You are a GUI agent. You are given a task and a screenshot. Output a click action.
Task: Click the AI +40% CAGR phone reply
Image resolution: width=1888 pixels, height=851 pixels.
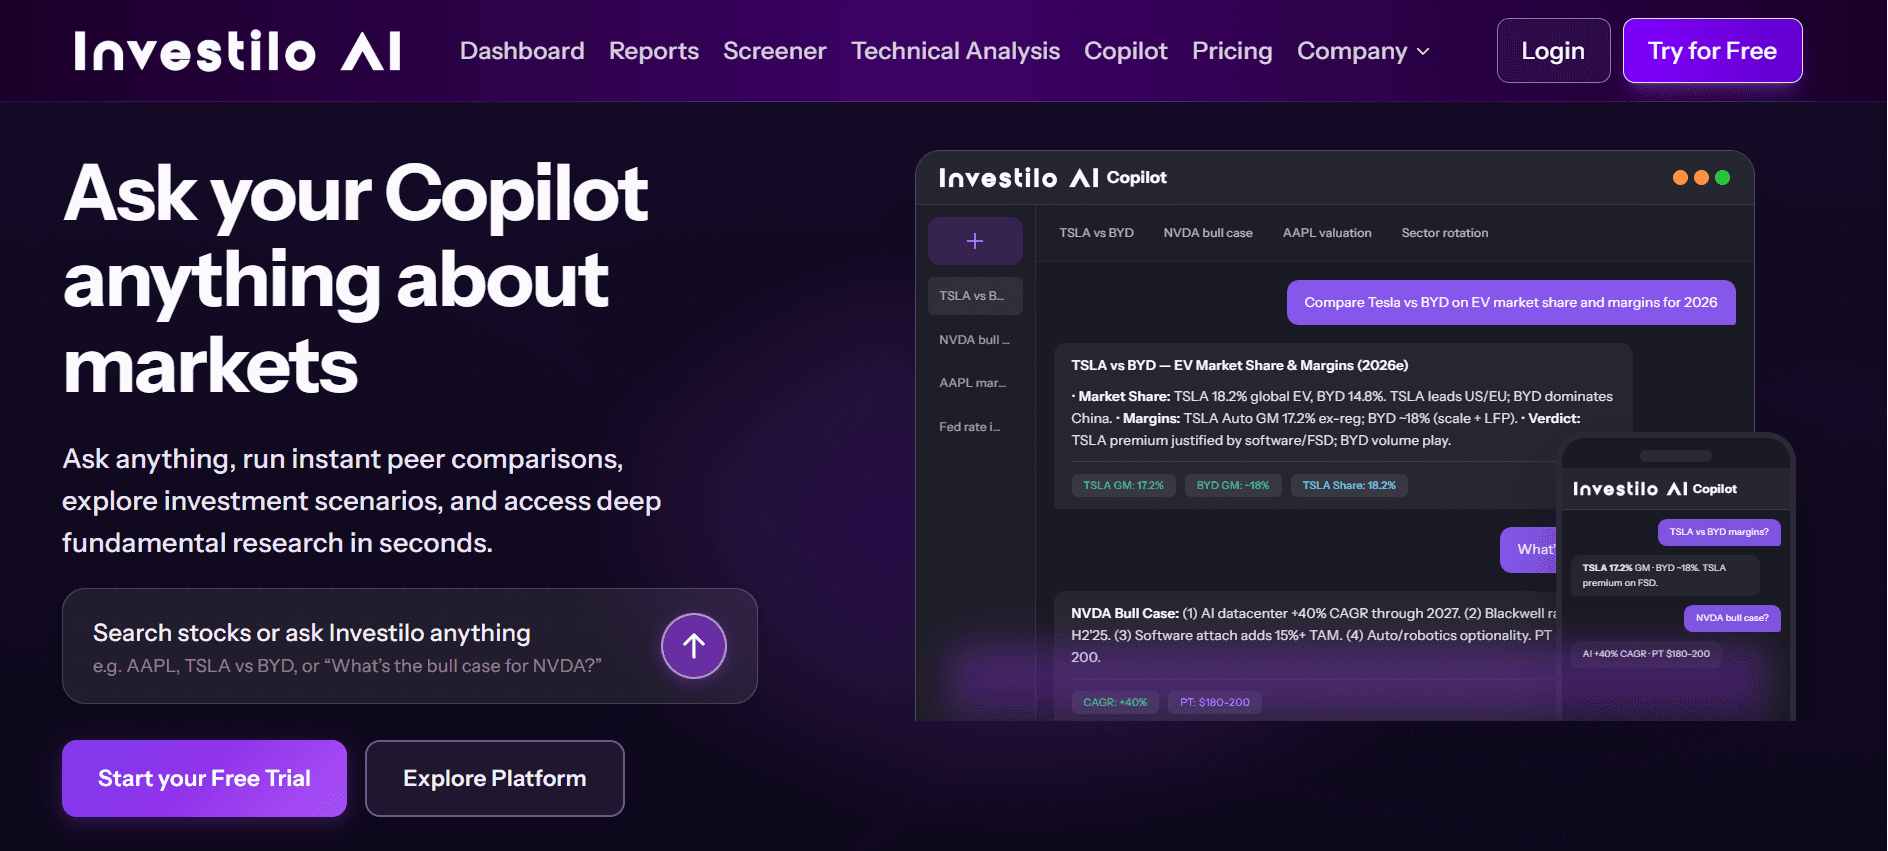[1646, 654]
